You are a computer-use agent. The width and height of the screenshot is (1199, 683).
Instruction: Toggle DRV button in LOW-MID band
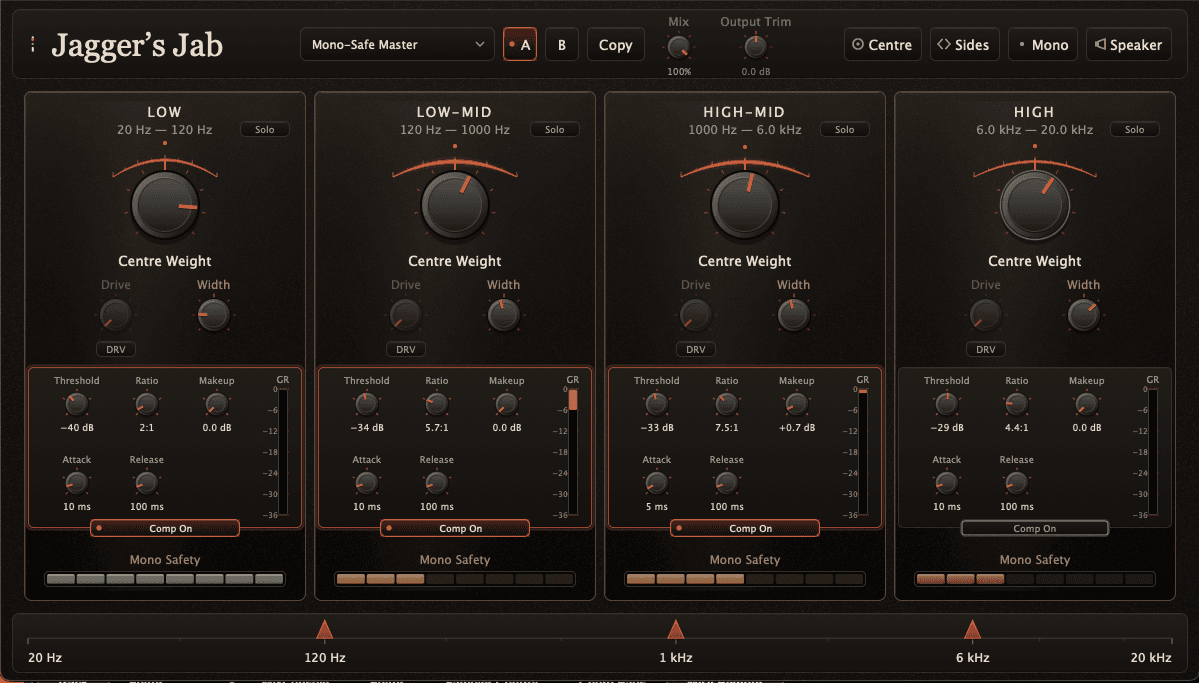coord(405,350)
